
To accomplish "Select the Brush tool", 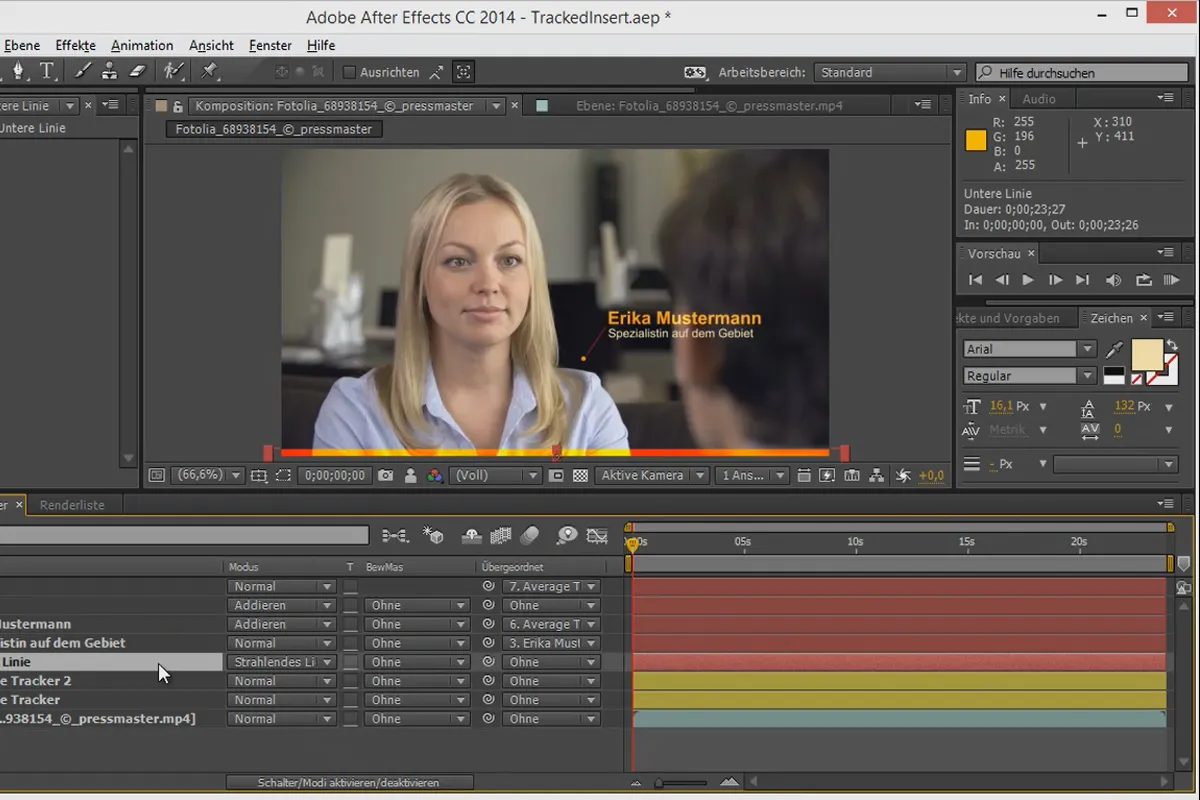I will point(84,72).
